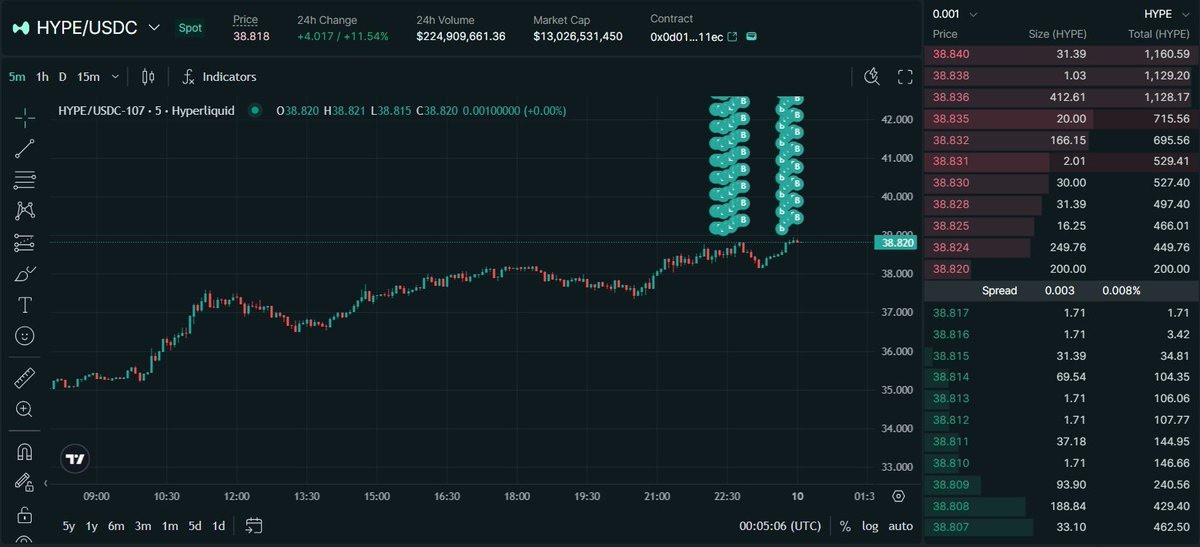Select the ruler measure tool
This screenshot has width=1200, height=547.
point(25,378)
